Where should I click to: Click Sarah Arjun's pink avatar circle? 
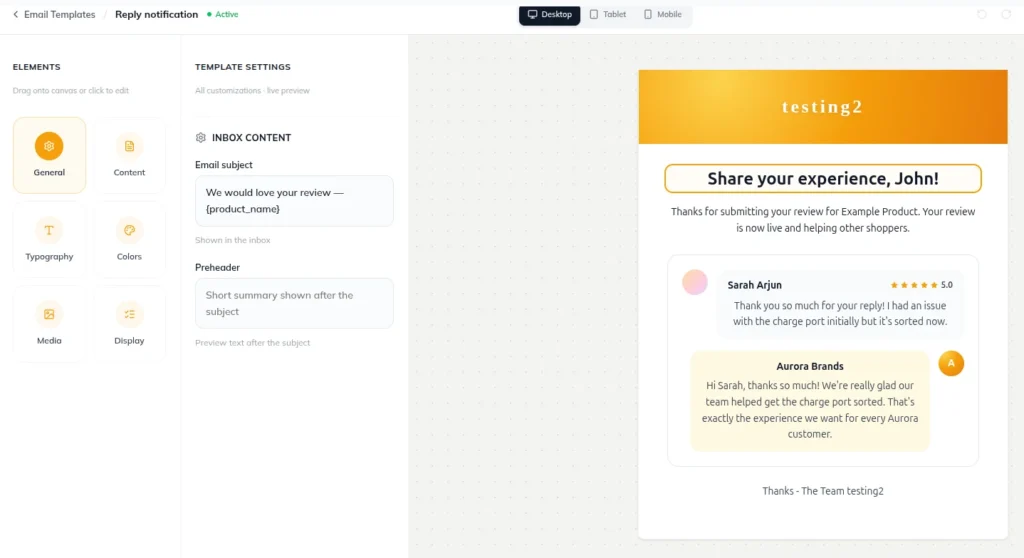click(x=695, y=282)
